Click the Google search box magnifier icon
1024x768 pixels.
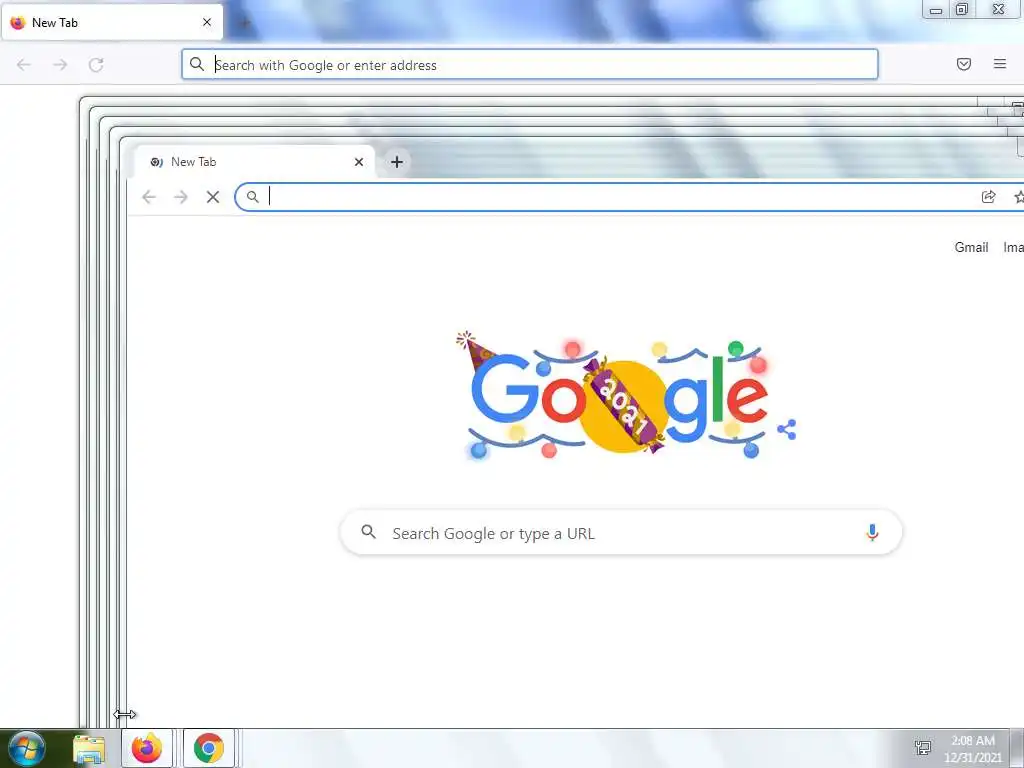pos(368,532)
